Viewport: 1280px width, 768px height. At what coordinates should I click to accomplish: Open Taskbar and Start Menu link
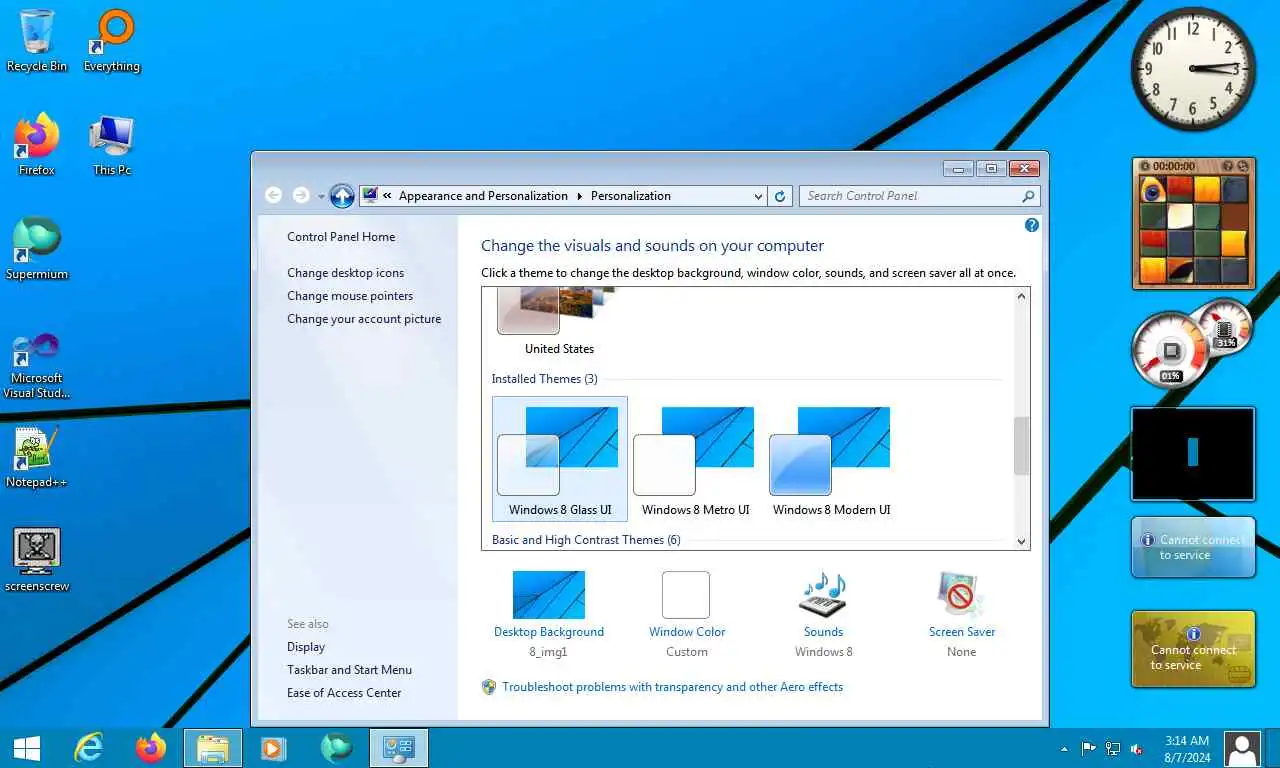[x=349, y=670]
